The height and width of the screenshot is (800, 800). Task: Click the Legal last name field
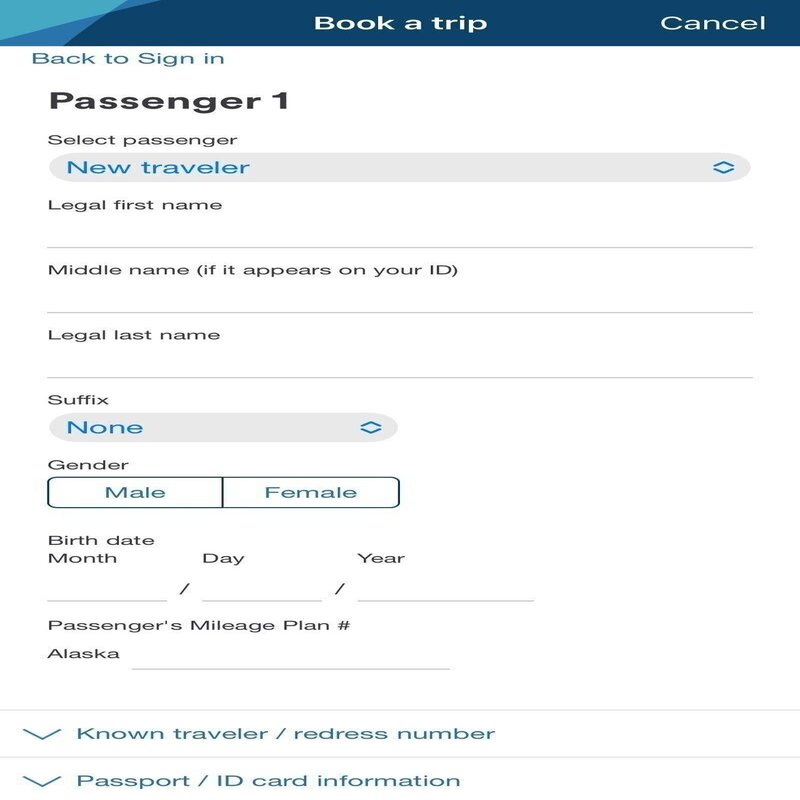tap(400, 362)
